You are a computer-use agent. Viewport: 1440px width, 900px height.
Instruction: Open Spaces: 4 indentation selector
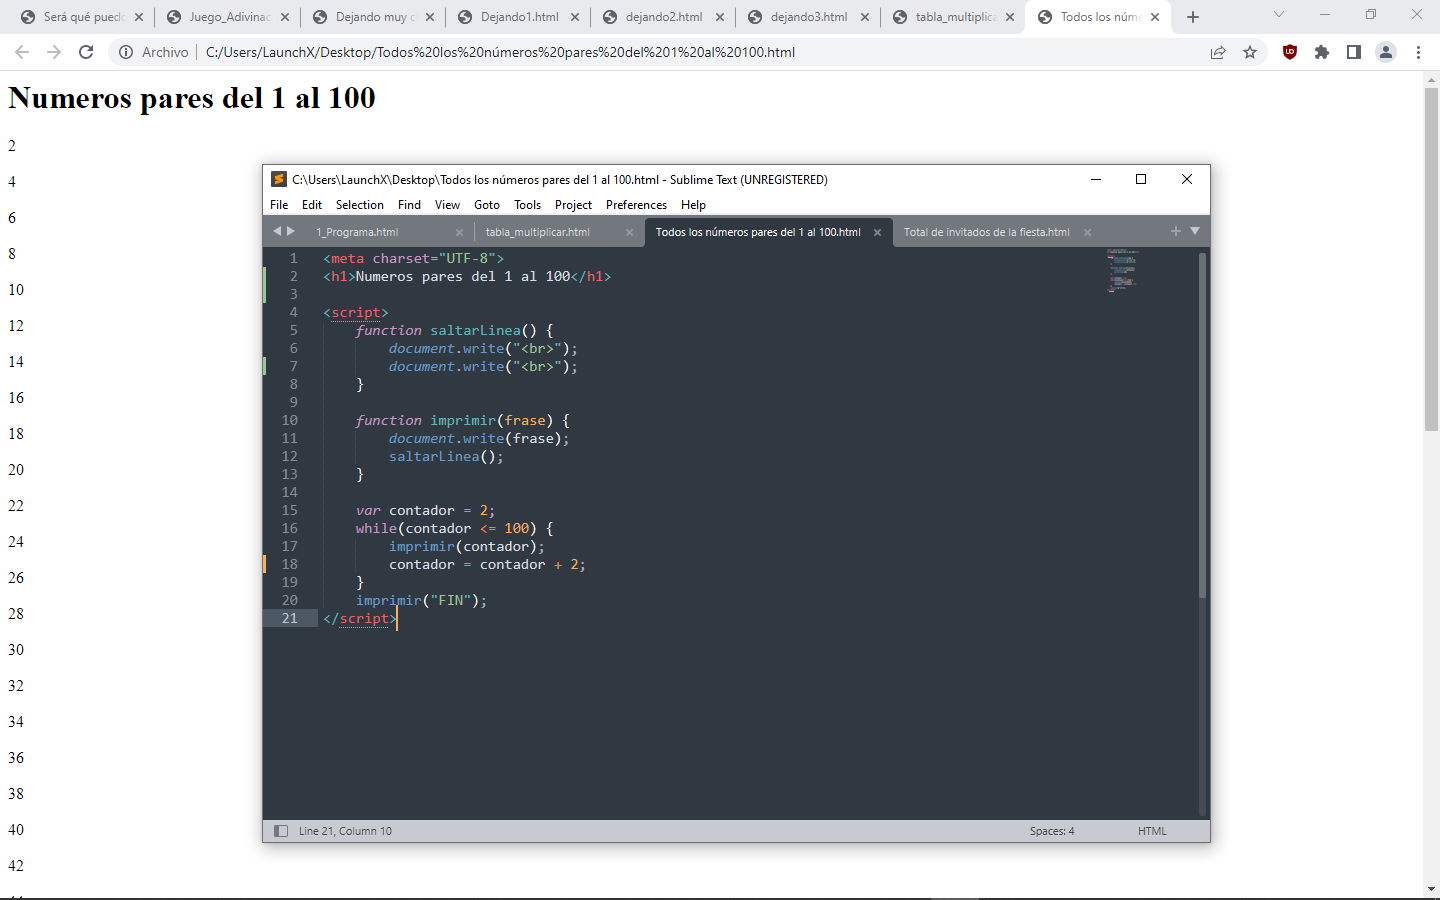[x=1052, y=831]
